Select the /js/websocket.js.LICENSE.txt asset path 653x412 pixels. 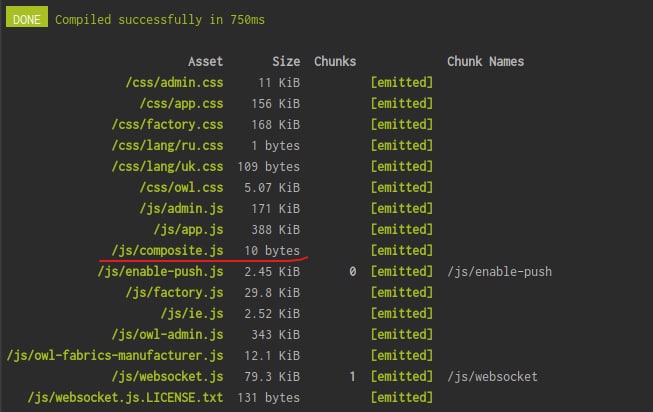click(125, 397)
